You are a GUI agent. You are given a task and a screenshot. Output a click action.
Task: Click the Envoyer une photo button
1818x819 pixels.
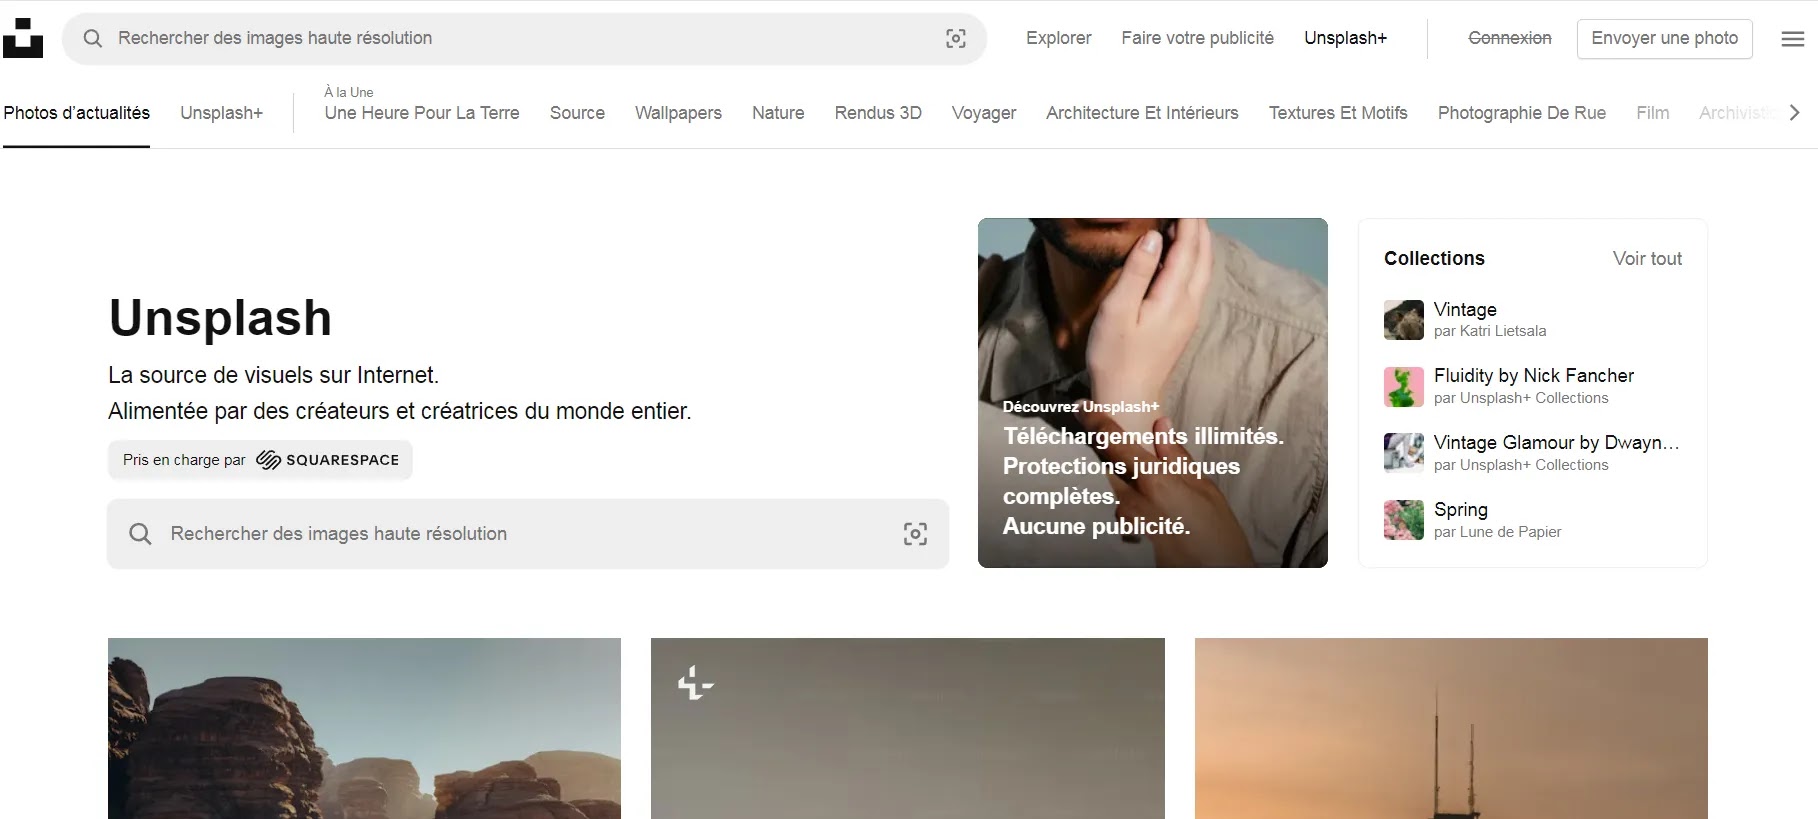click(1665, 38)
